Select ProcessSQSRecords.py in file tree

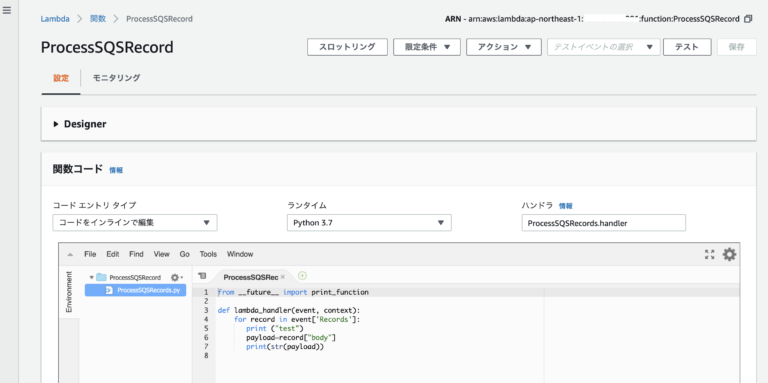[x=135, y=290]
